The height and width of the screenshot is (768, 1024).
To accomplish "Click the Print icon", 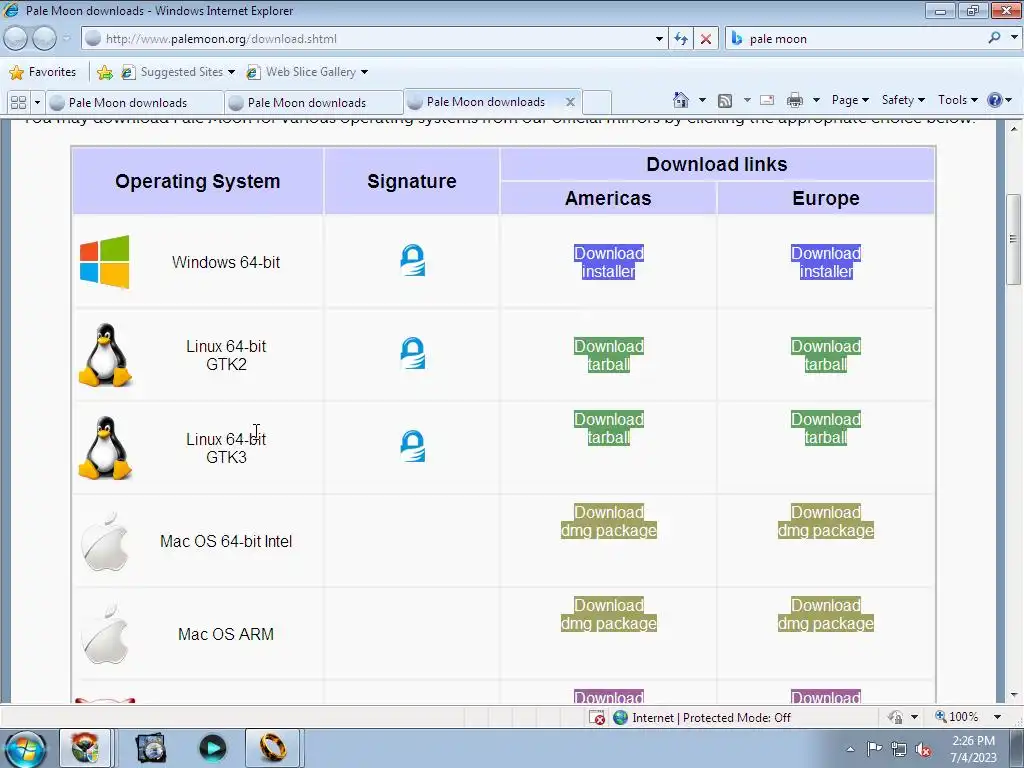I will 795,100.
